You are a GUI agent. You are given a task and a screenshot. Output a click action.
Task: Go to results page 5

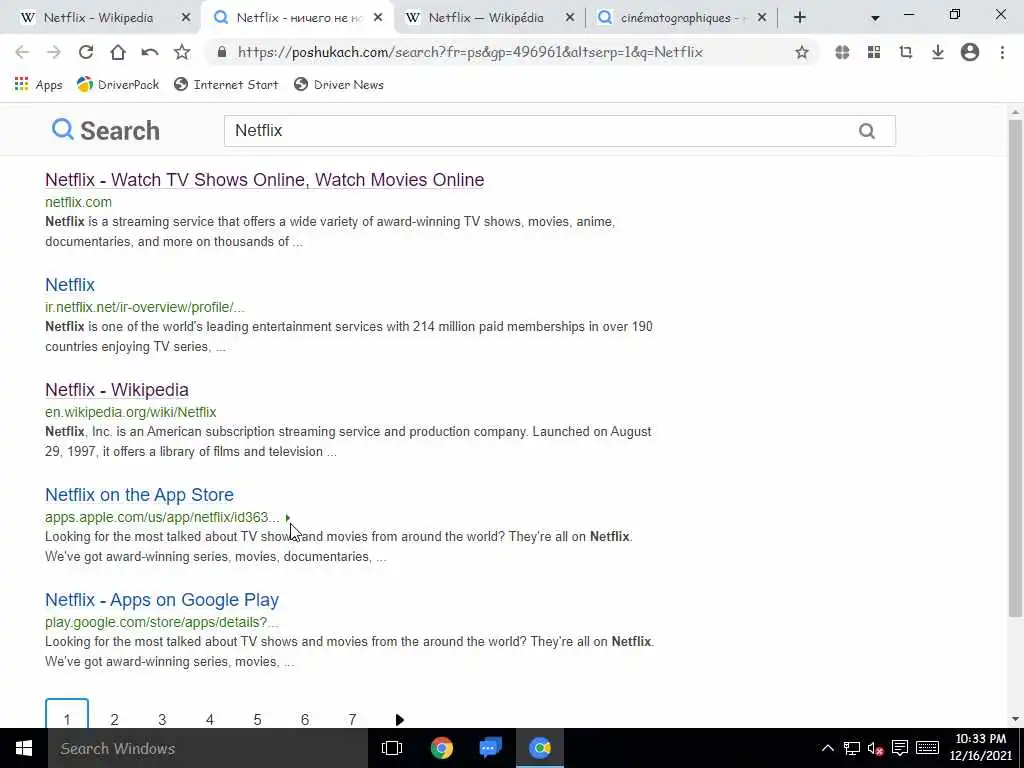point(257,719)
